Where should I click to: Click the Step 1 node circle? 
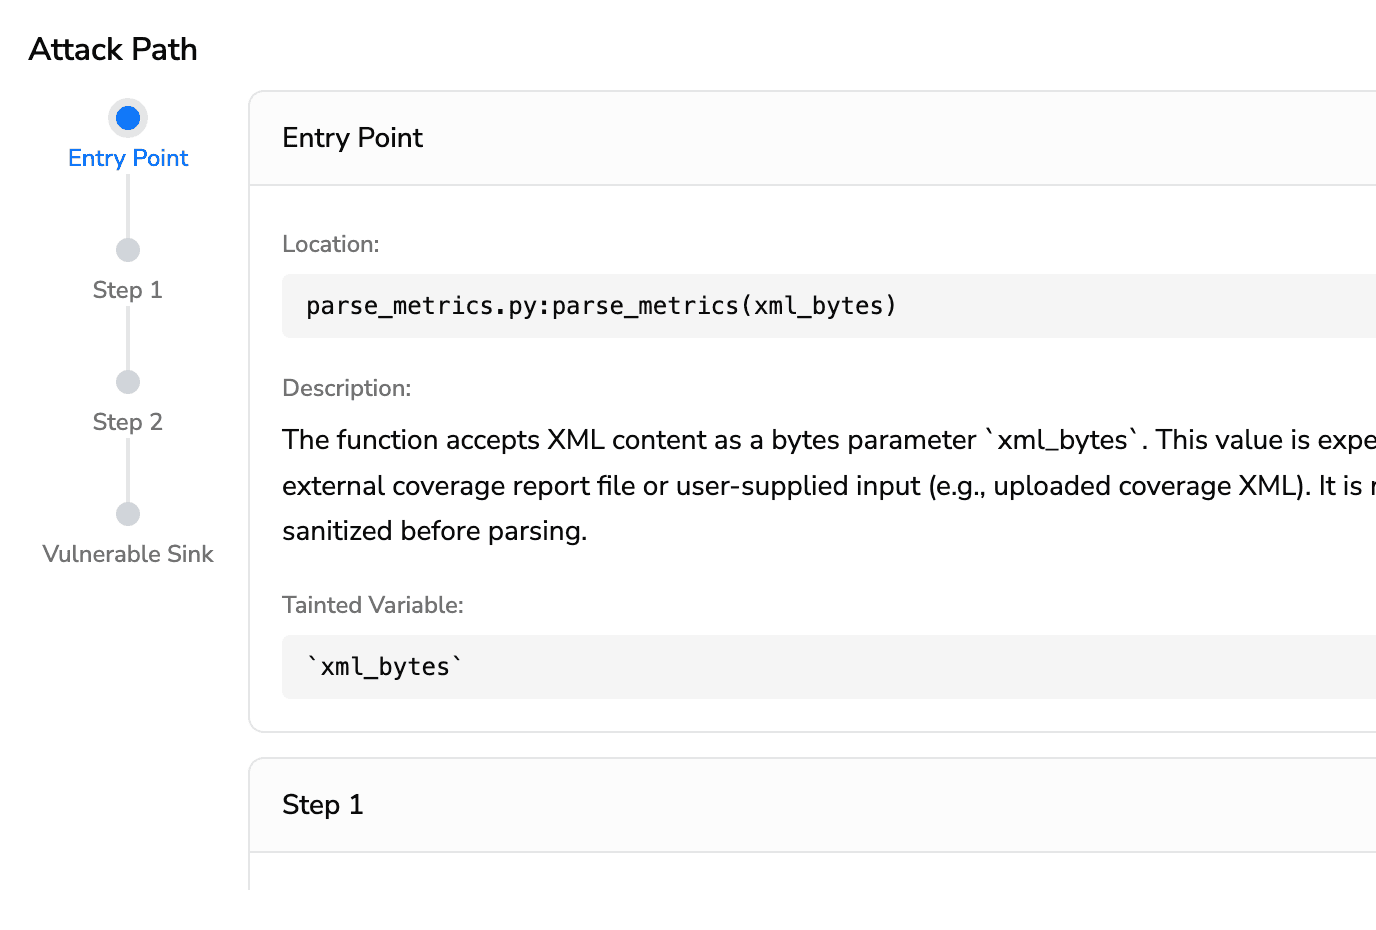(127, 249)
